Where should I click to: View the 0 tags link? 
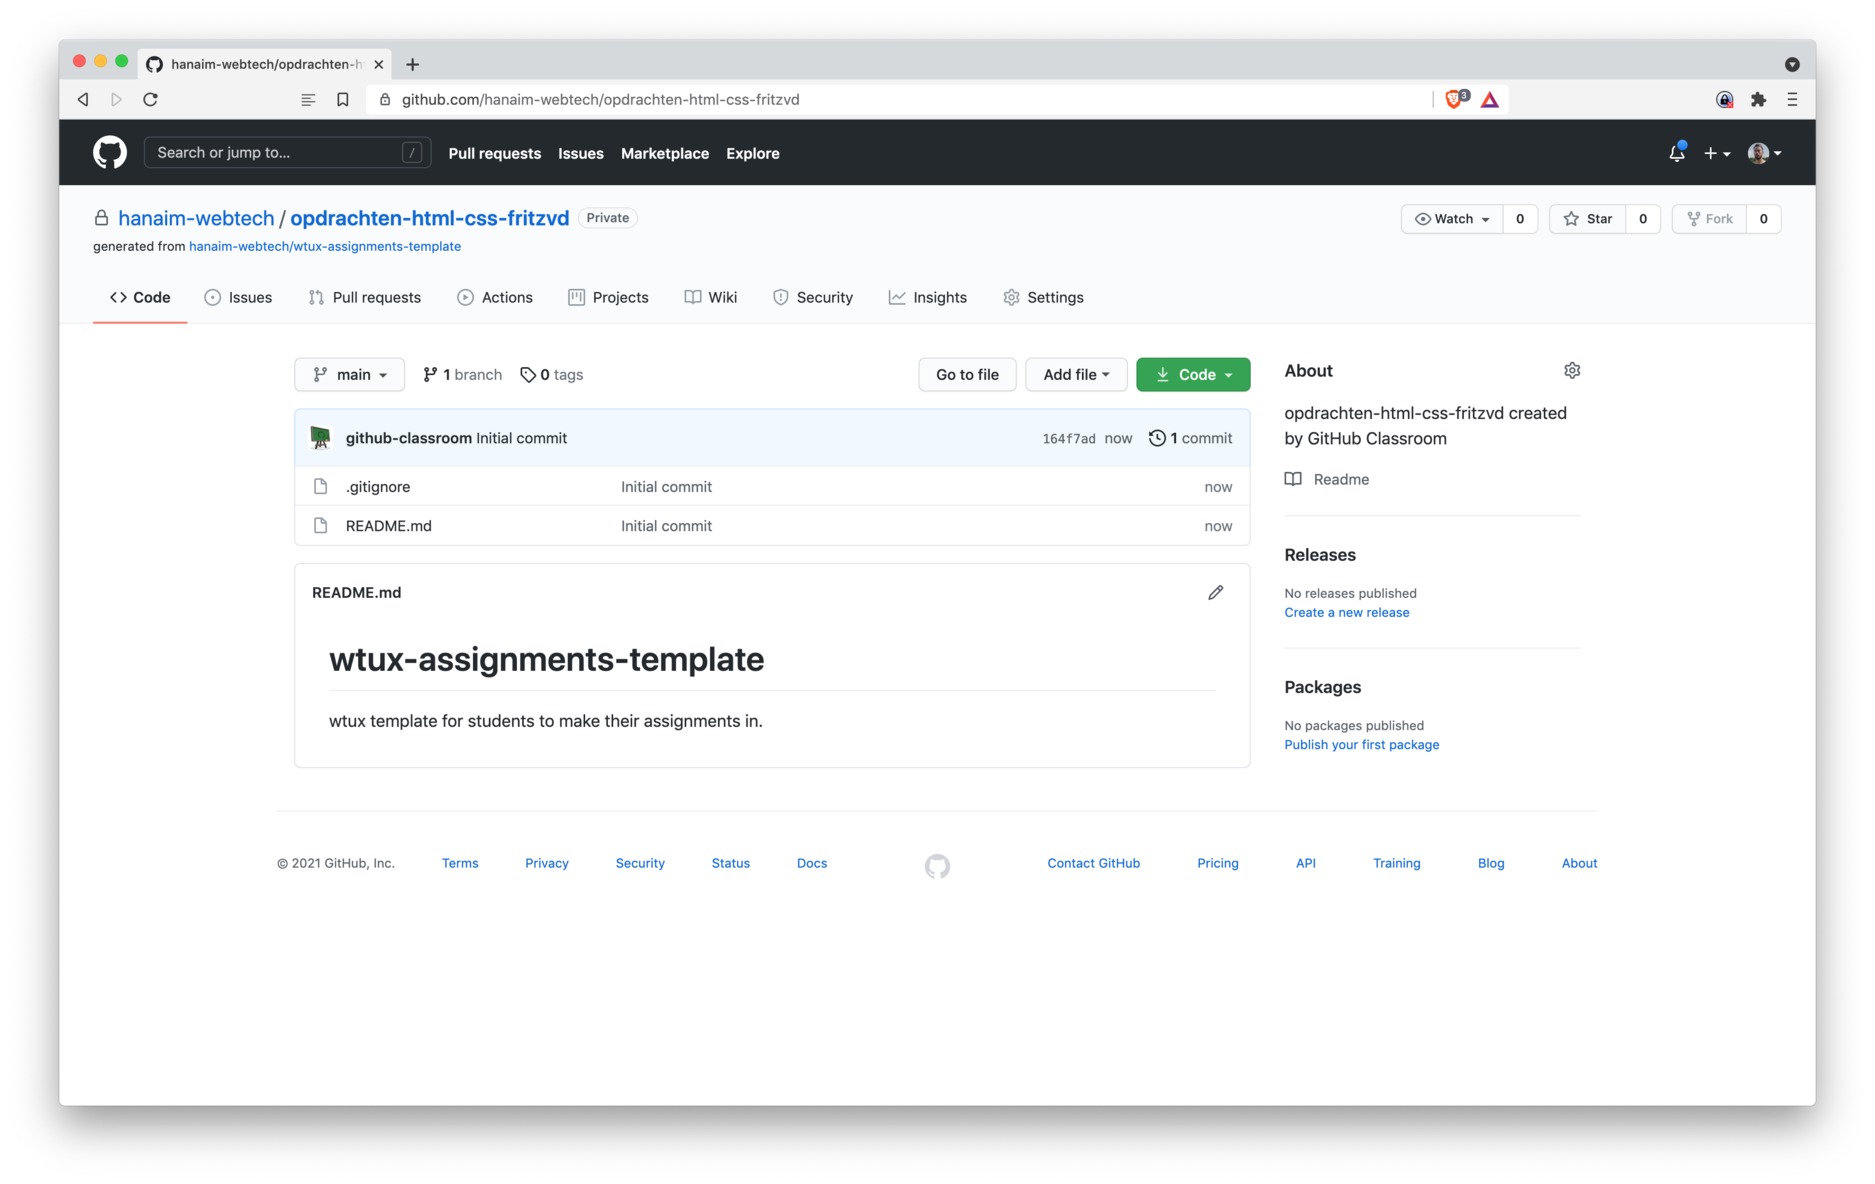pyautogui.click(x=552, y=374)
